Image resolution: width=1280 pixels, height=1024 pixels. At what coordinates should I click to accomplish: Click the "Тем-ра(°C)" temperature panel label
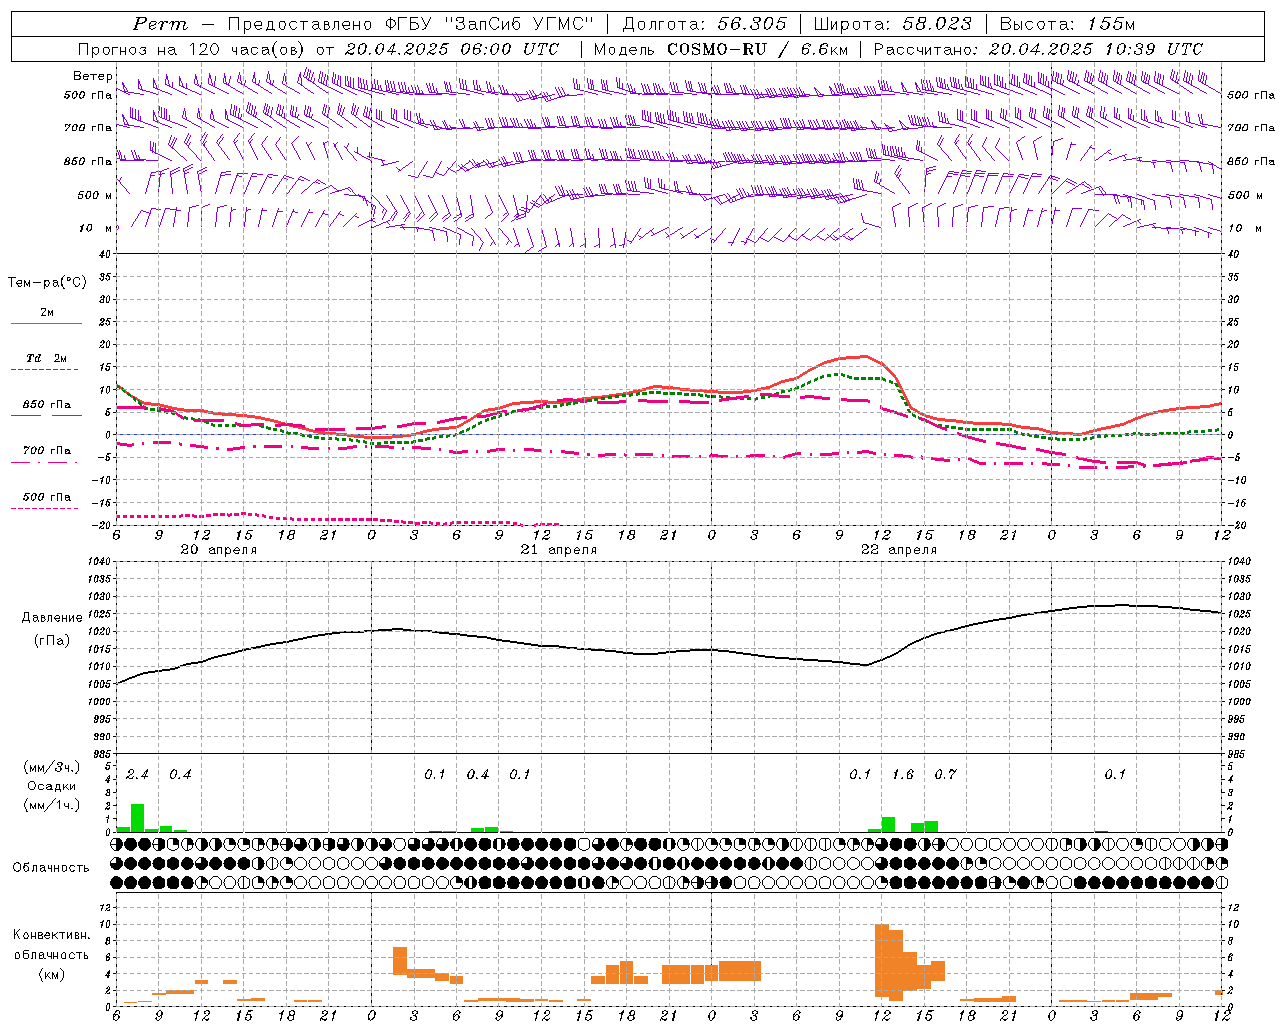(47, 283)
